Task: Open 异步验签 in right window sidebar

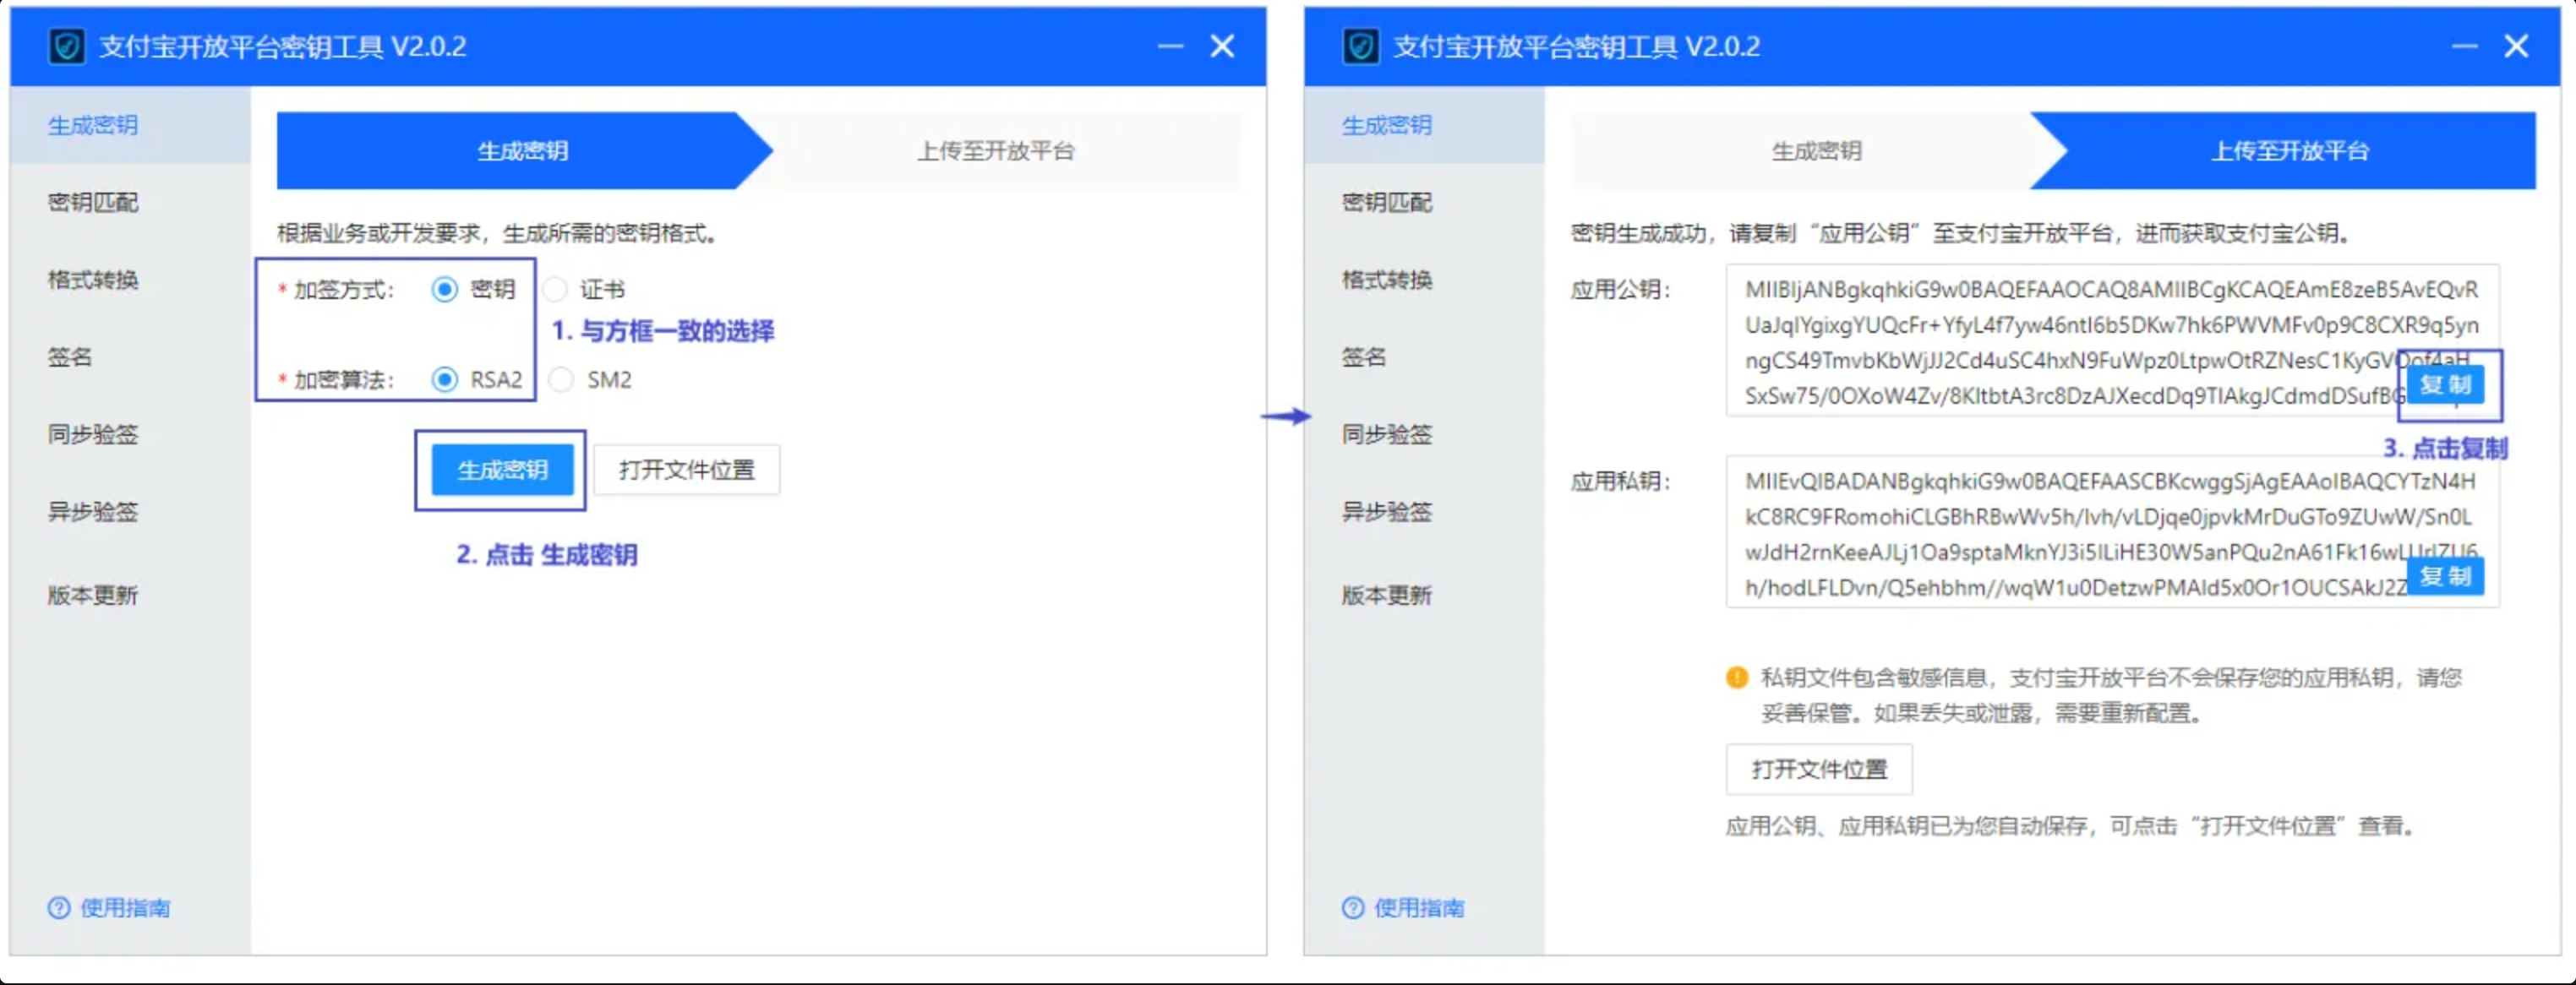Action: coord(1424,511)
